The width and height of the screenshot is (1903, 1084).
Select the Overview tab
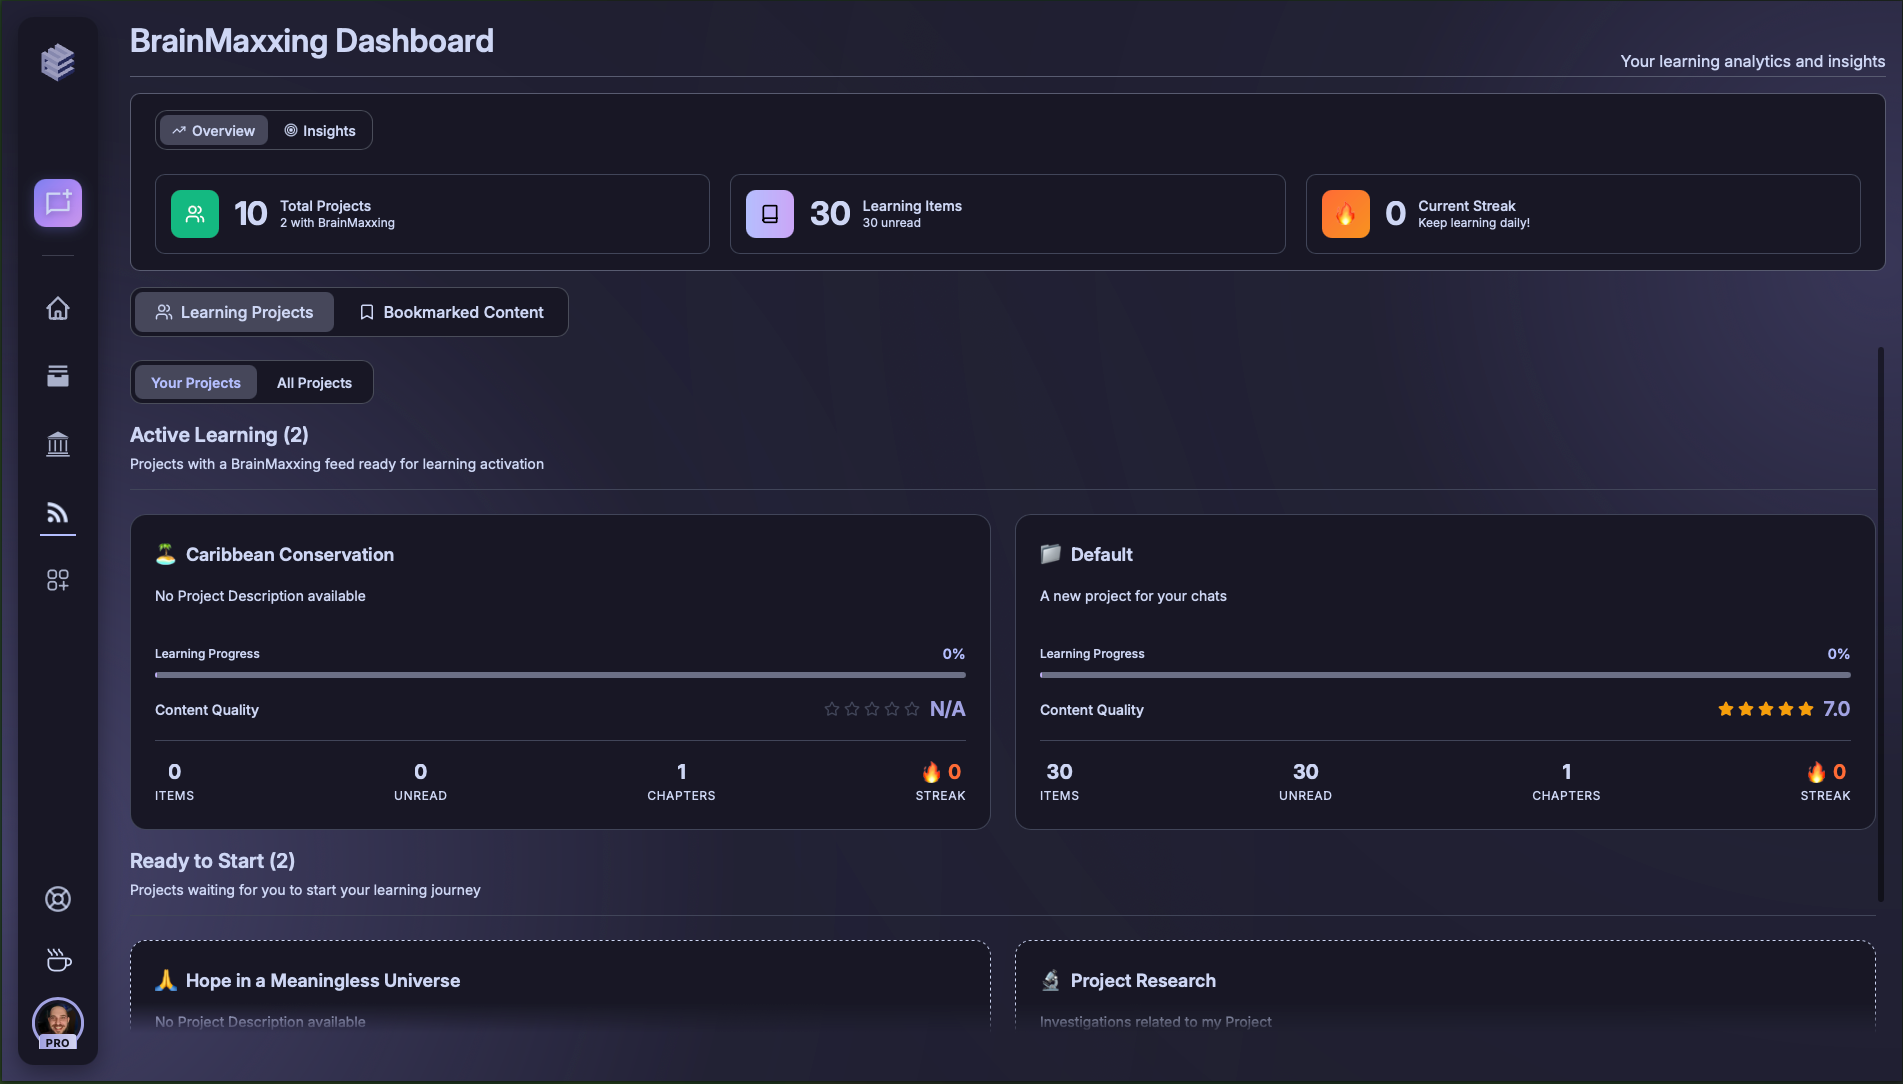(x=212, y=130)
